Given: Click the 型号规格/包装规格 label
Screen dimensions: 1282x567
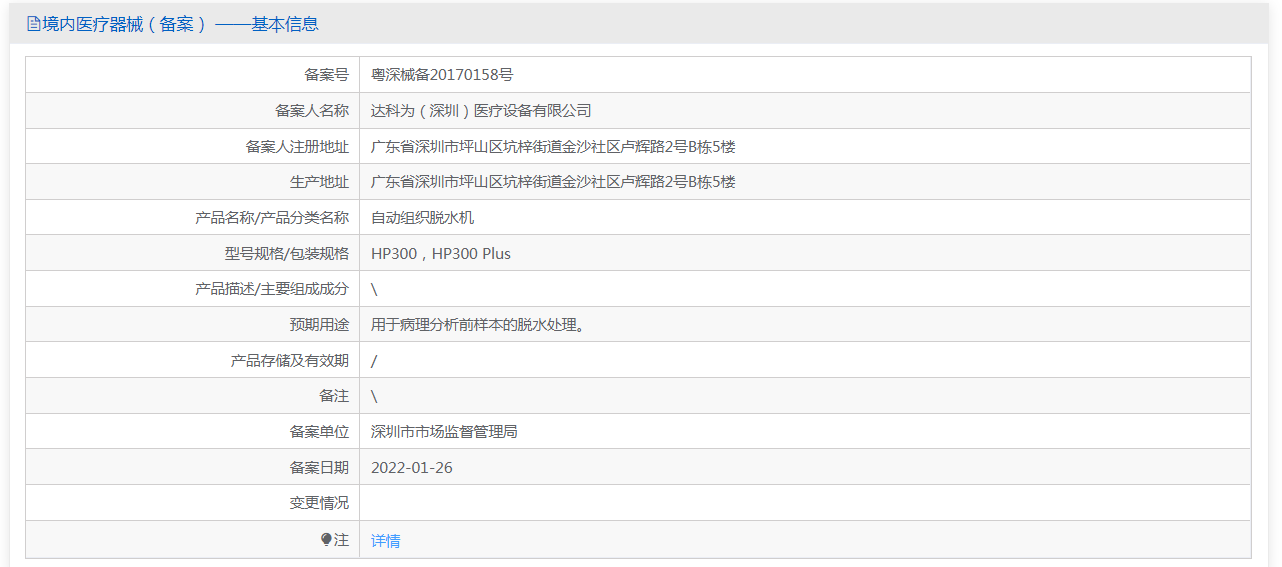Looking at the screenshot, I should 287,253.
